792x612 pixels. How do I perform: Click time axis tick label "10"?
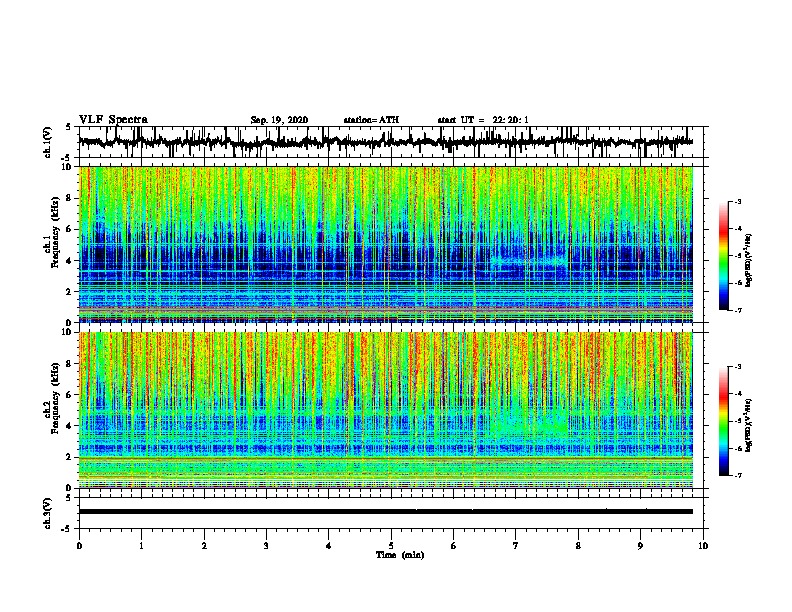pos(703,546)
